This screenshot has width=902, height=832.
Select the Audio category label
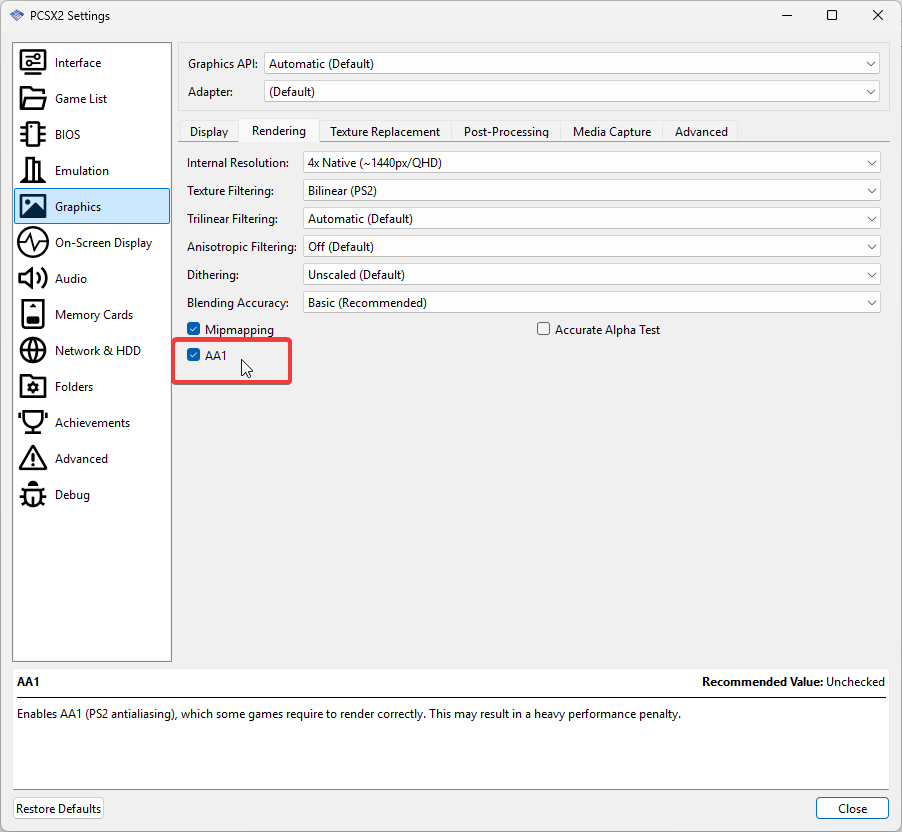(71, 279)
